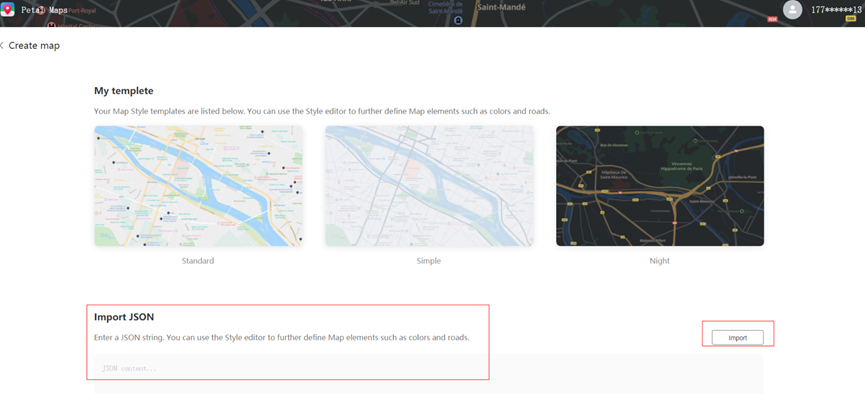The image size is (865, 394).
Task: Click the Simple label under thumbnail
Action: click(429, 261)
